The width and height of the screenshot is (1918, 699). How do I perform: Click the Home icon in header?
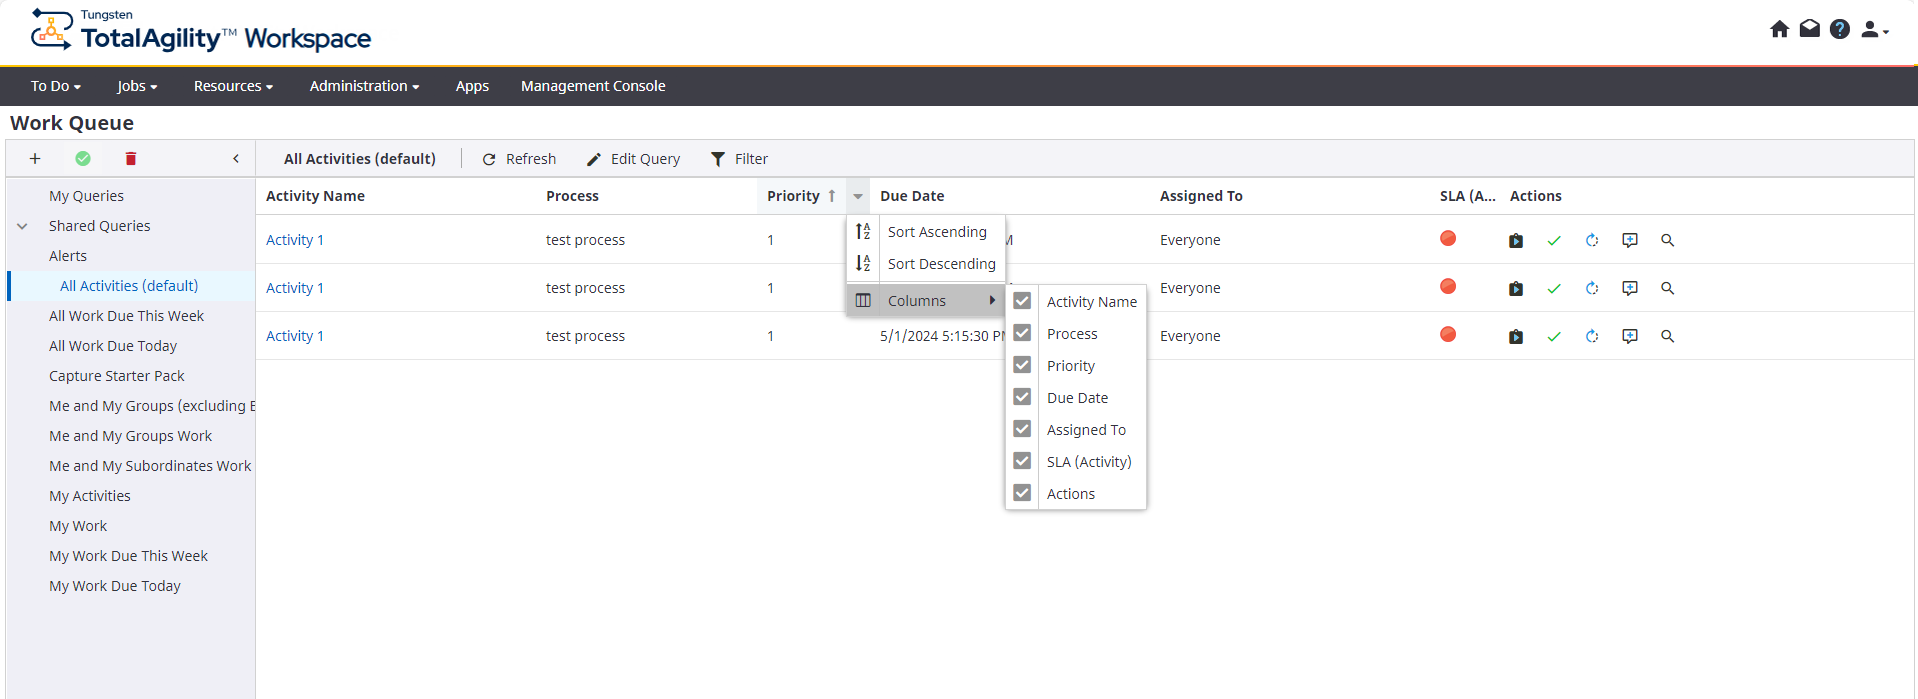coord(1779,29)
